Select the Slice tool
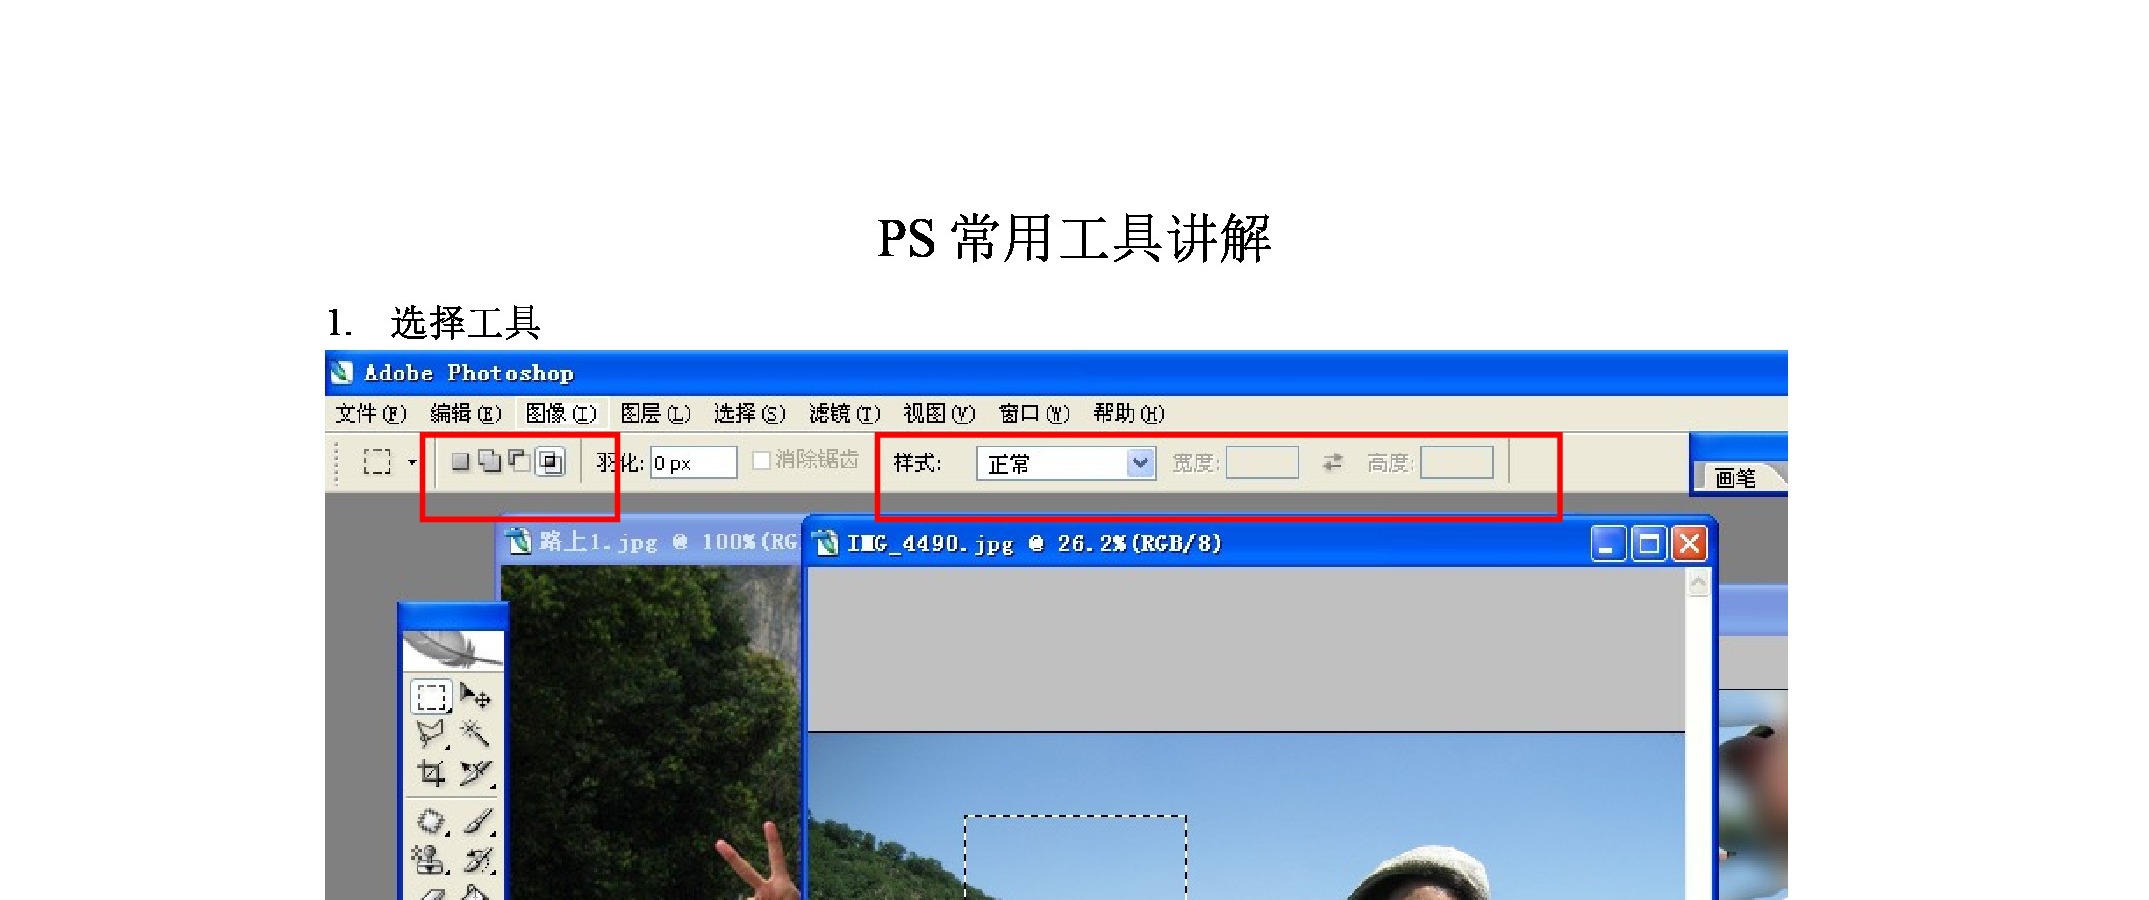Viewport: 2149px width, 900px height. click(x=476, y=773)
